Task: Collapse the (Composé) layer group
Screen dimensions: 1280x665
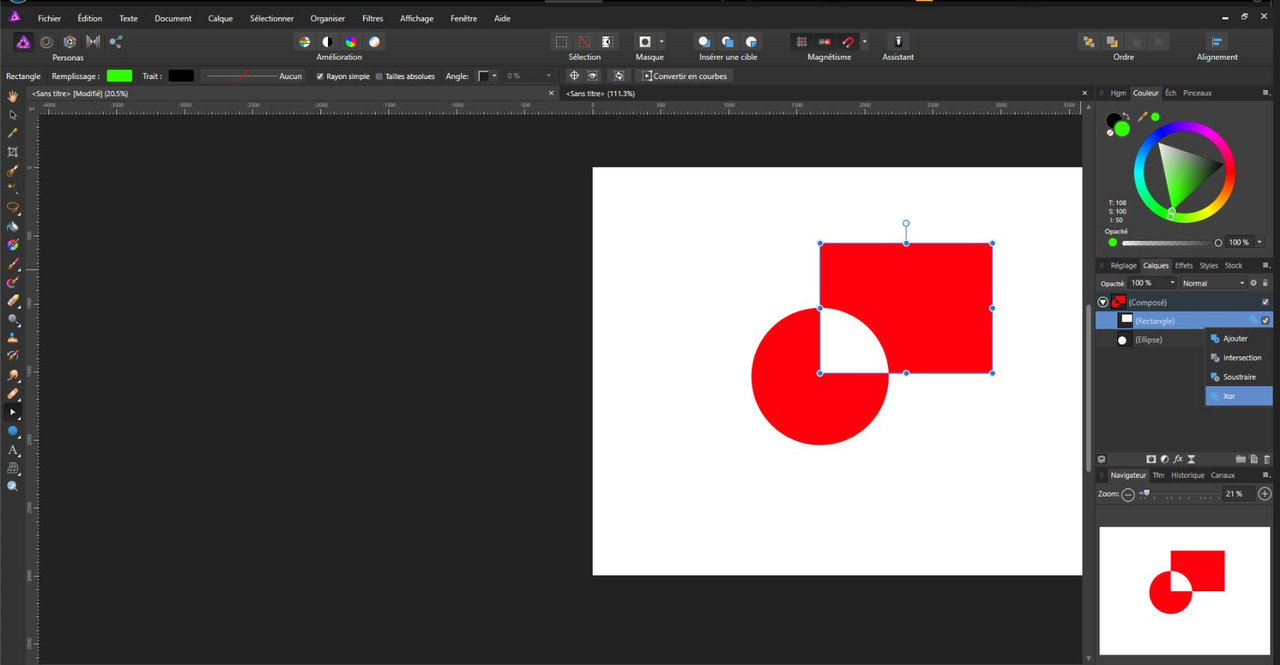Action: (1103, 302)
